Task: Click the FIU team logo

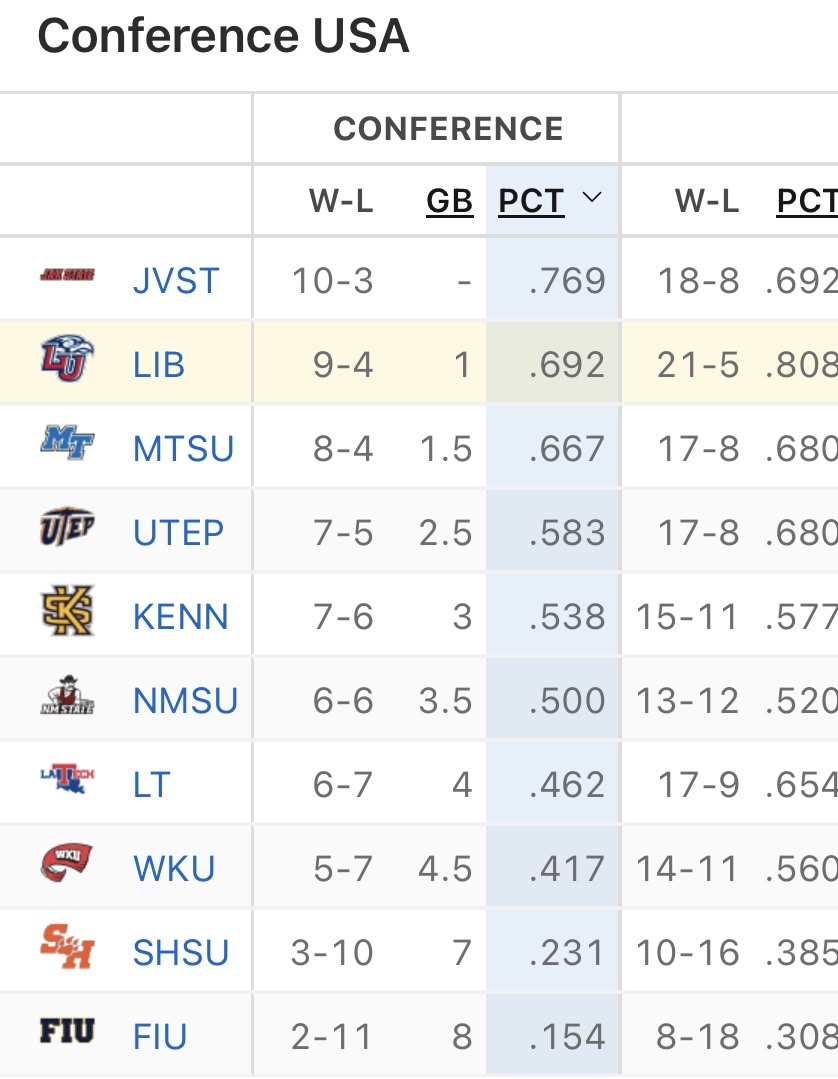Action: click(67, 1031)
